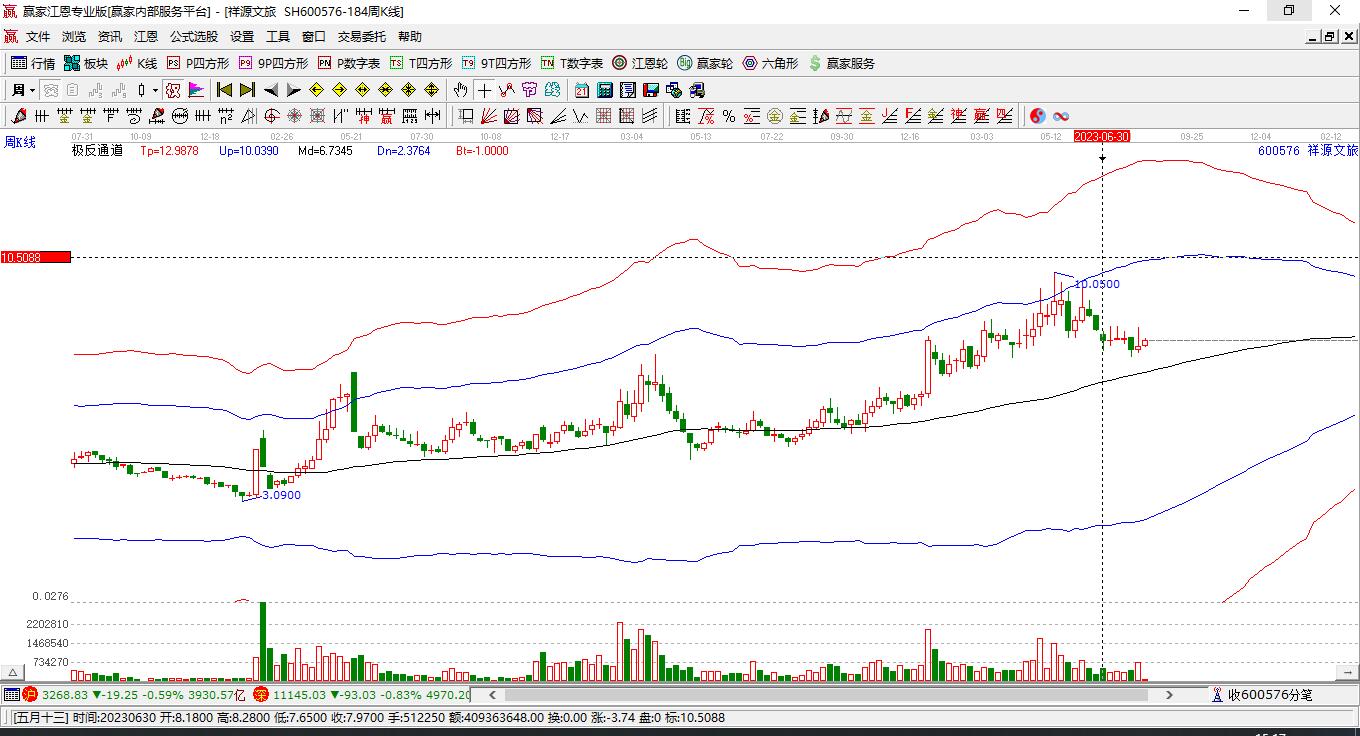Open the 江恩 menu

click(x=146, y=37)
